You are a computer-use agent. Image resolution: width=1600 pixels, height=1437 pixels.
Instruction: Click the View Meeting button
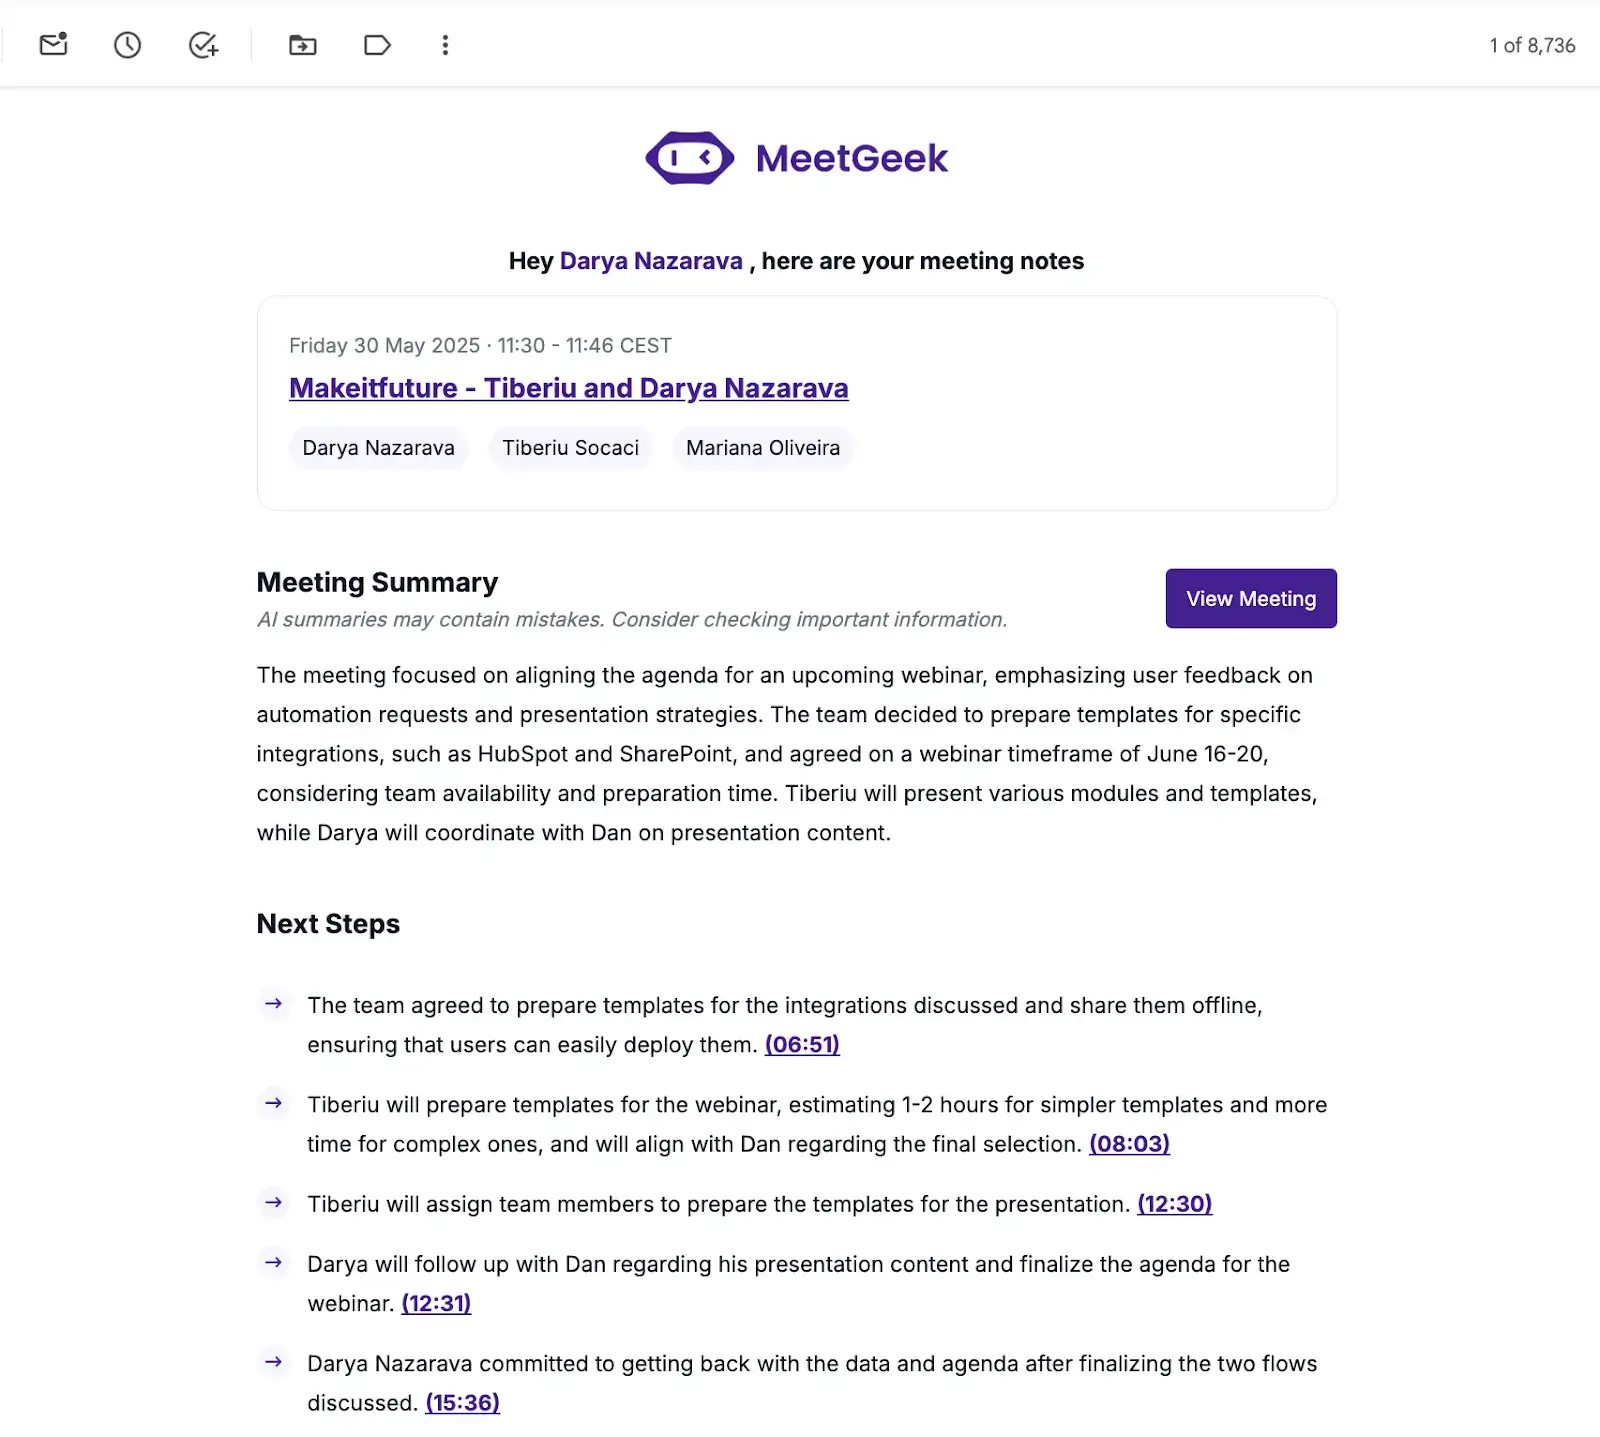(1250, 598)
